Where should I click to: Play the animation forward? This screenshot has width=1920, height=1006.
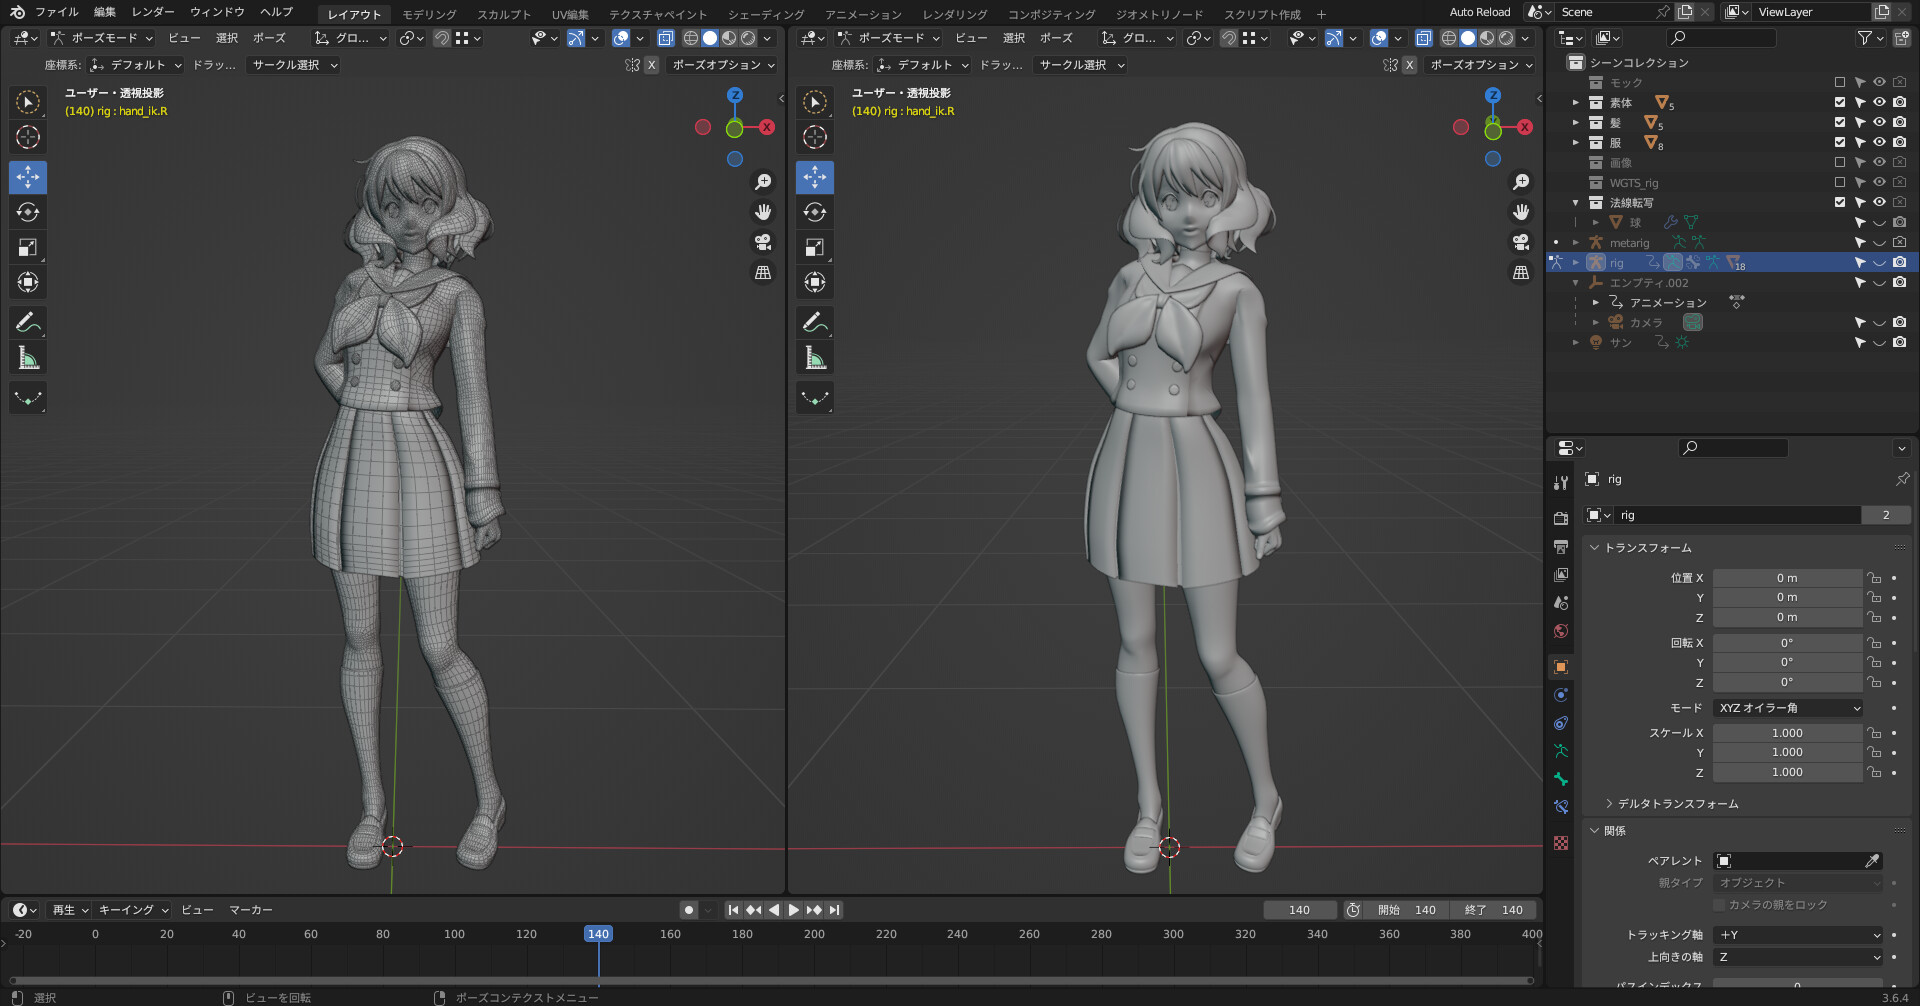point(794,910)
